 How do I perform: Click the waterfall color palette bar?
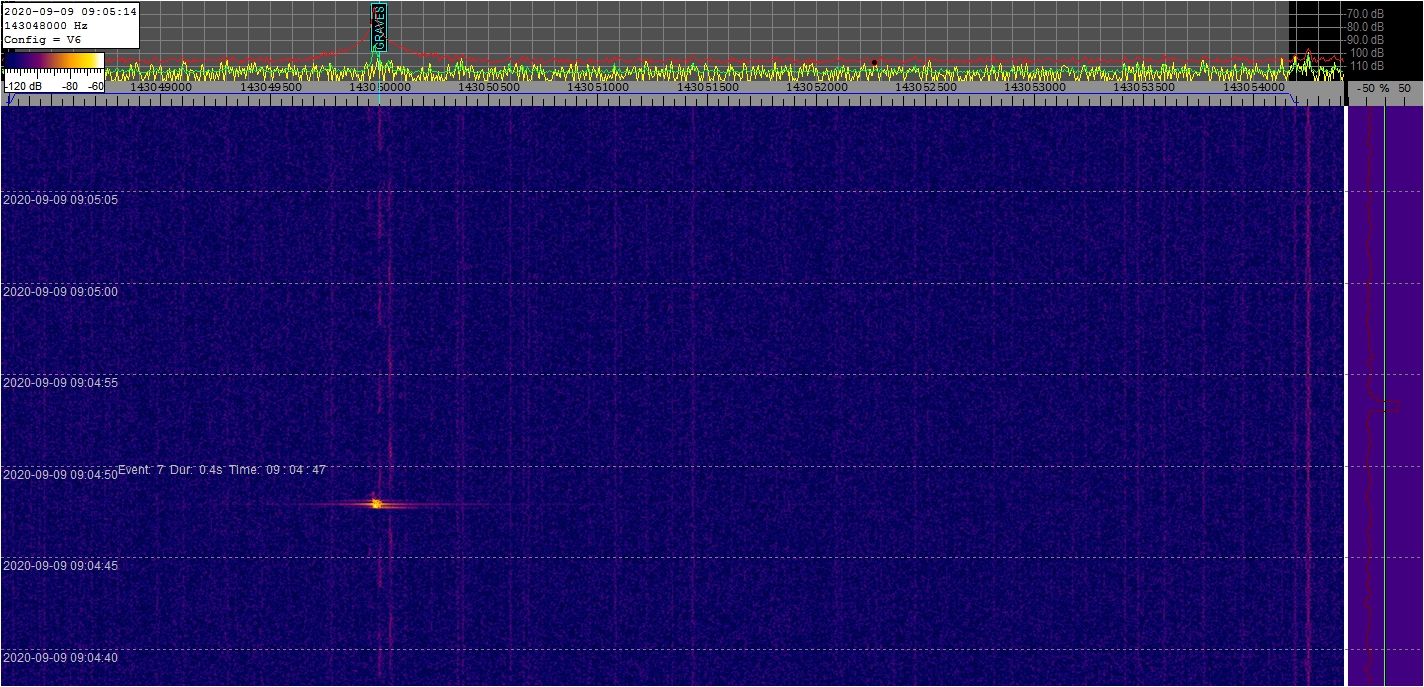tap(54, 61)
